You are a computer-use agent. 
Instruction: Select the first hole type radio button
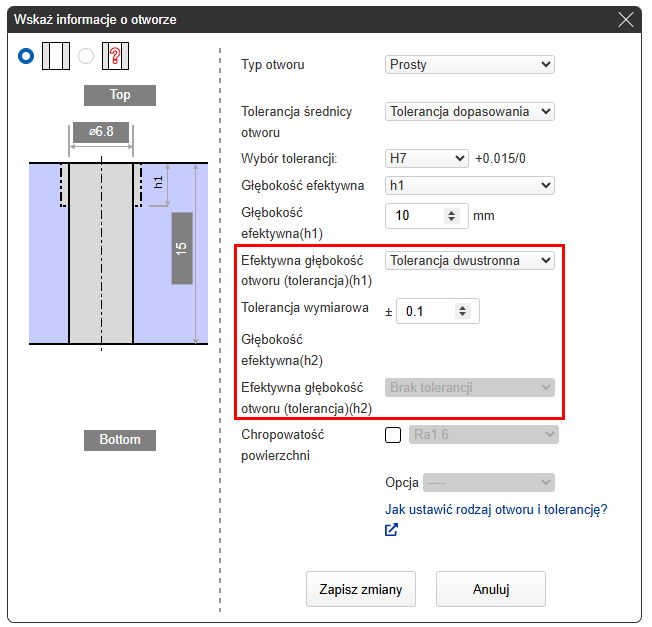pyautogui.click(x=26, y=57)
